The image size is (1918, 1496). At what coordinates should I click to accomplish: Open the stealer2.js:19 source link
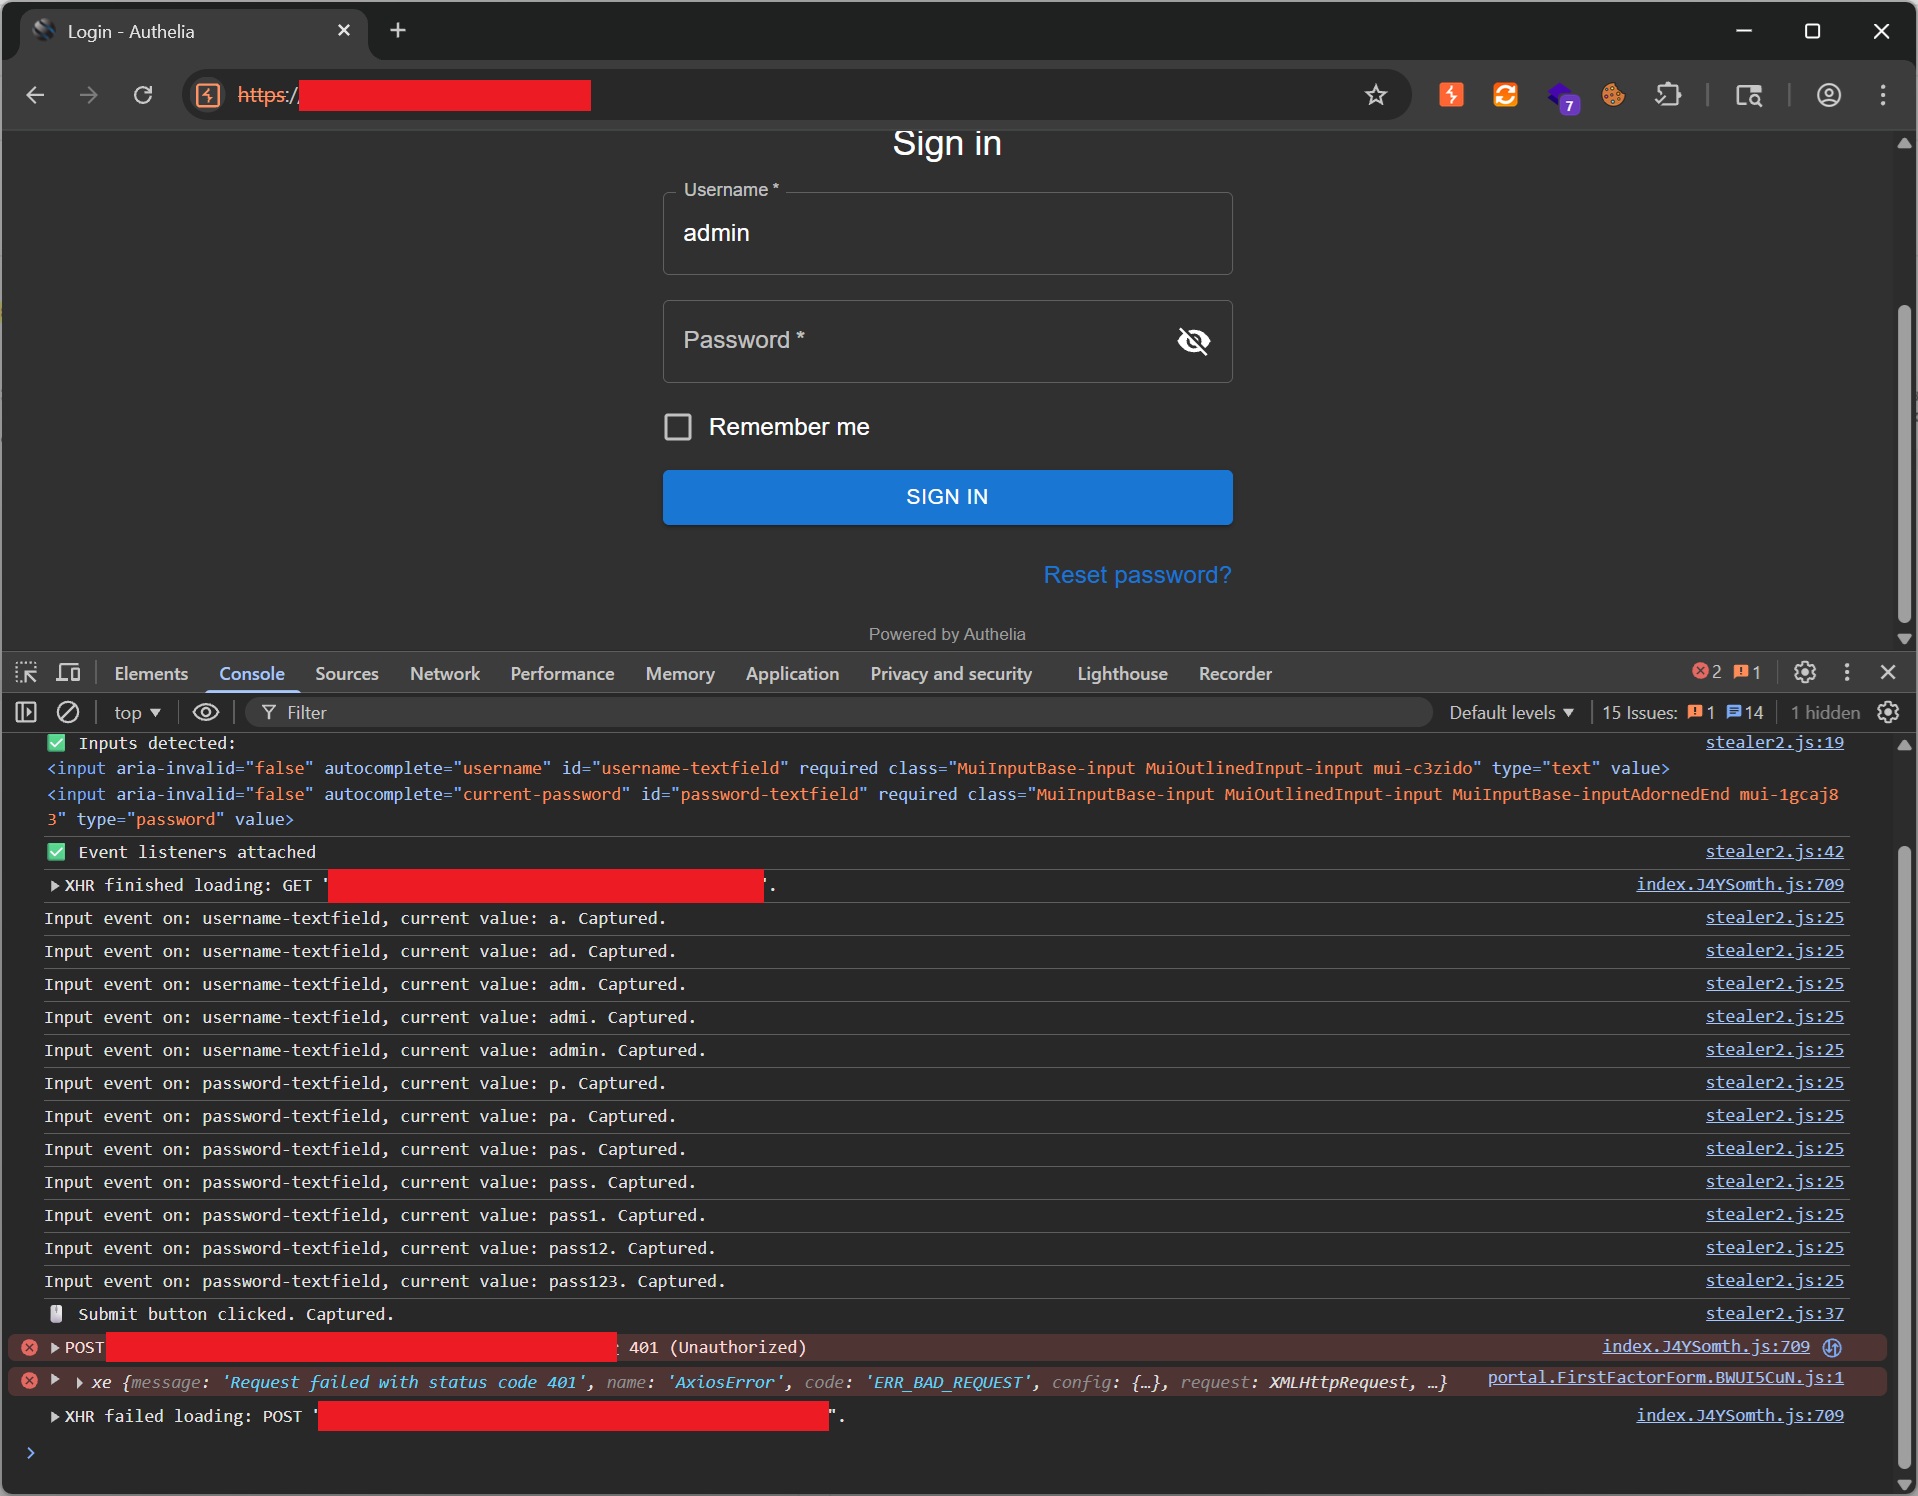1774,742
